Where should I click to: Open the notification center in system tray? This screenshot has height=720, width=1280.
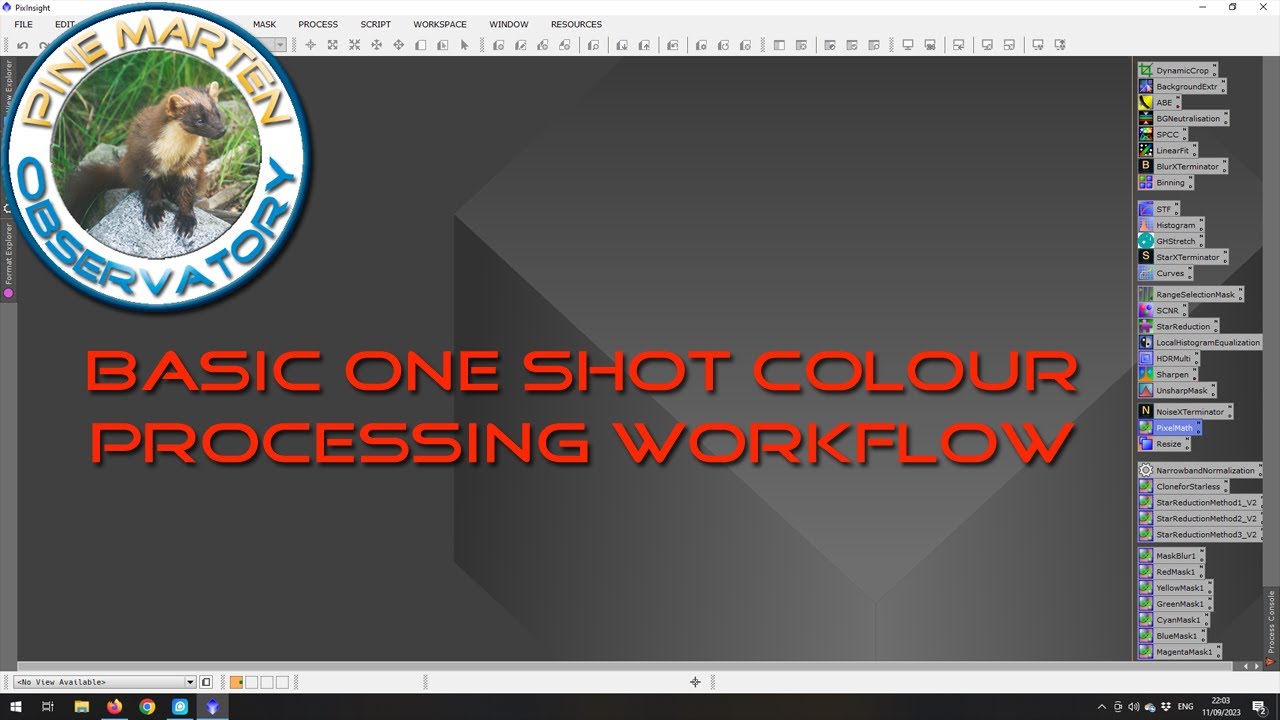click(1259, 706)
